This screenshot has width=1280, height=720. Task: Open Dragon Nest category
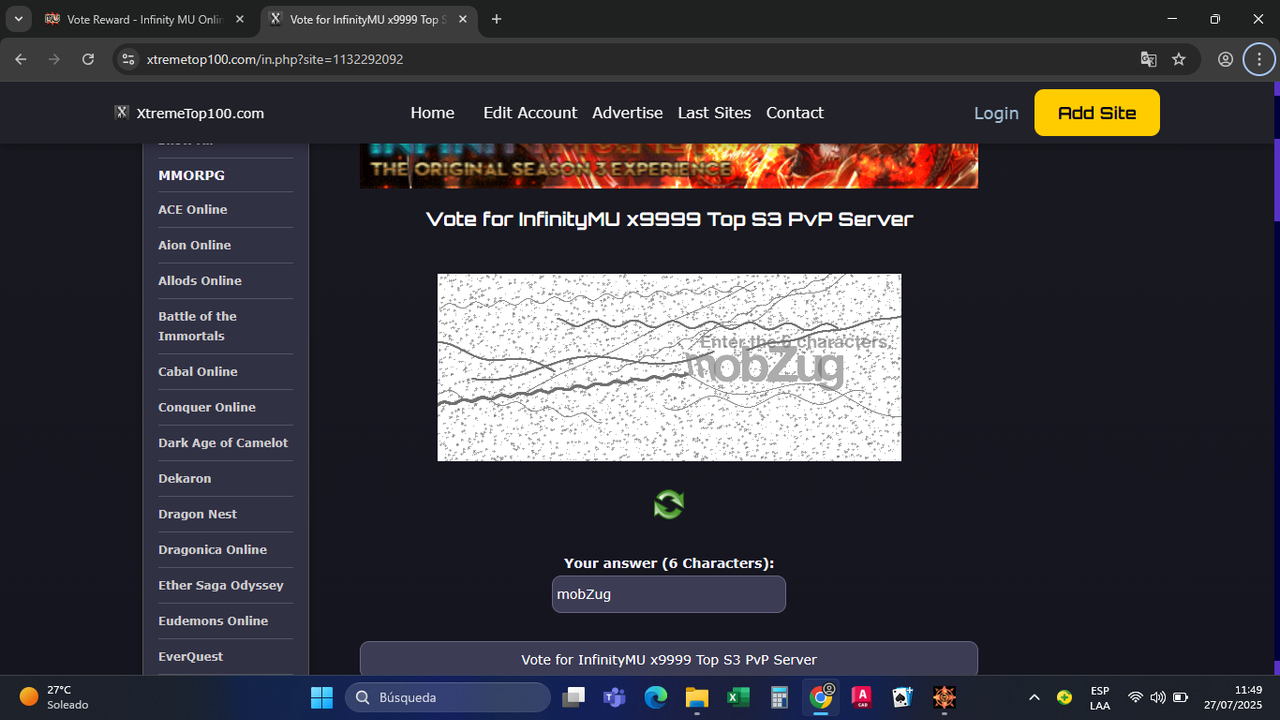tap(198, 514)
